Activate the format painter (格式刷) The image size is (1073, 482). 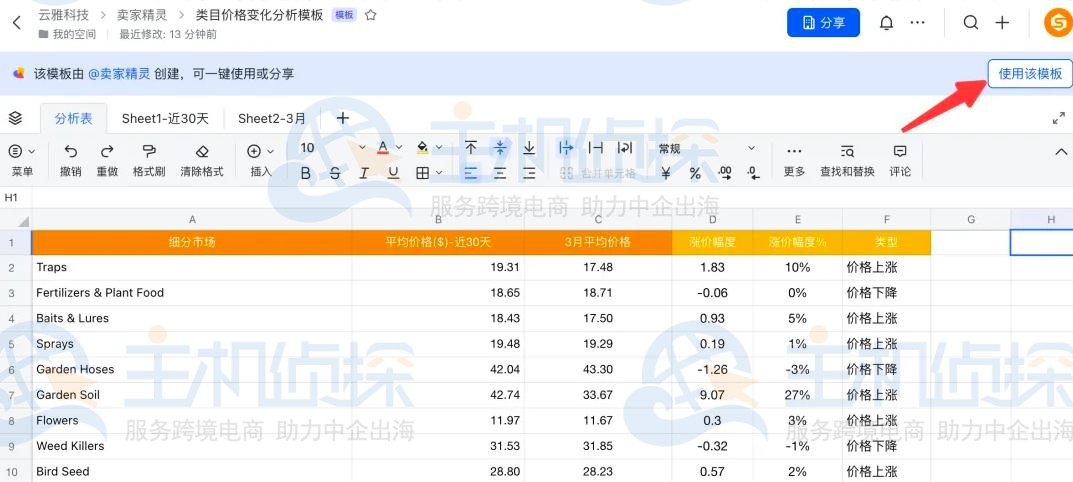pyautogui.click(x=149, y=160)
